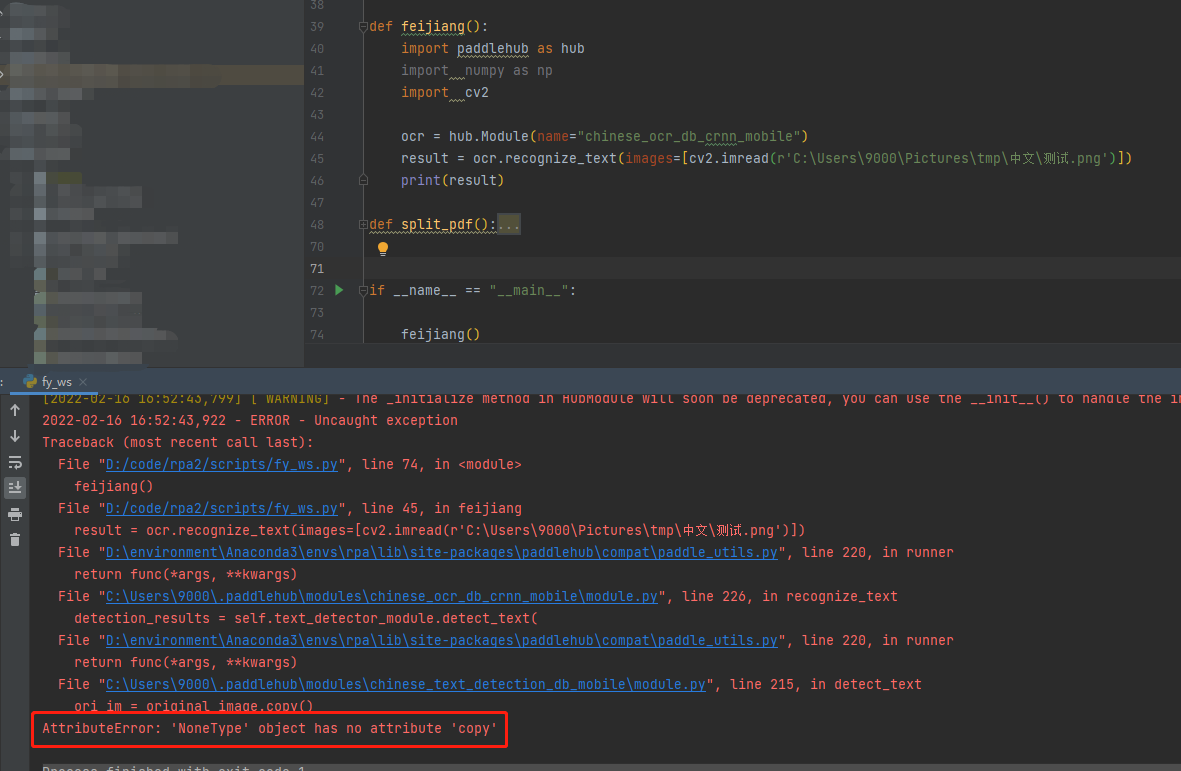Viewport: 1181px width, 771px height.
Task: Click the 'import cv2' code line
Action: pos(444,93)
